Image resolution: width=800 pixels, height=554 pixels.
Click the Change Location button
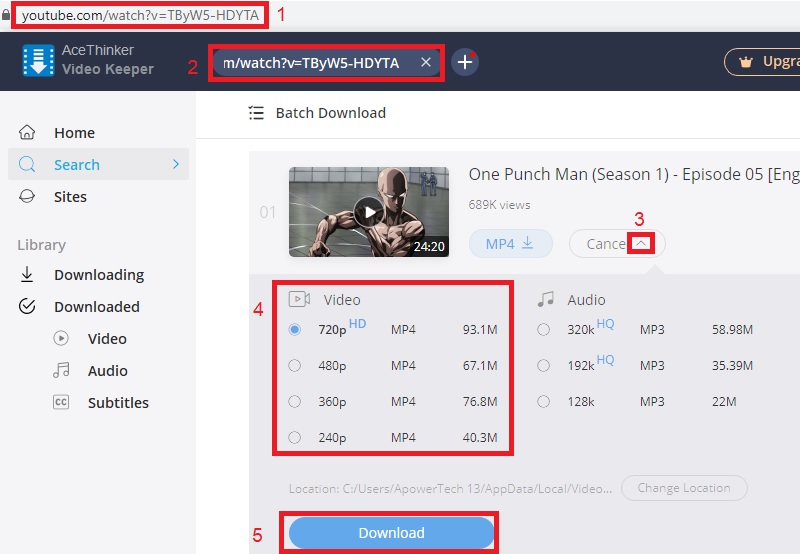(x=684, y=488)
